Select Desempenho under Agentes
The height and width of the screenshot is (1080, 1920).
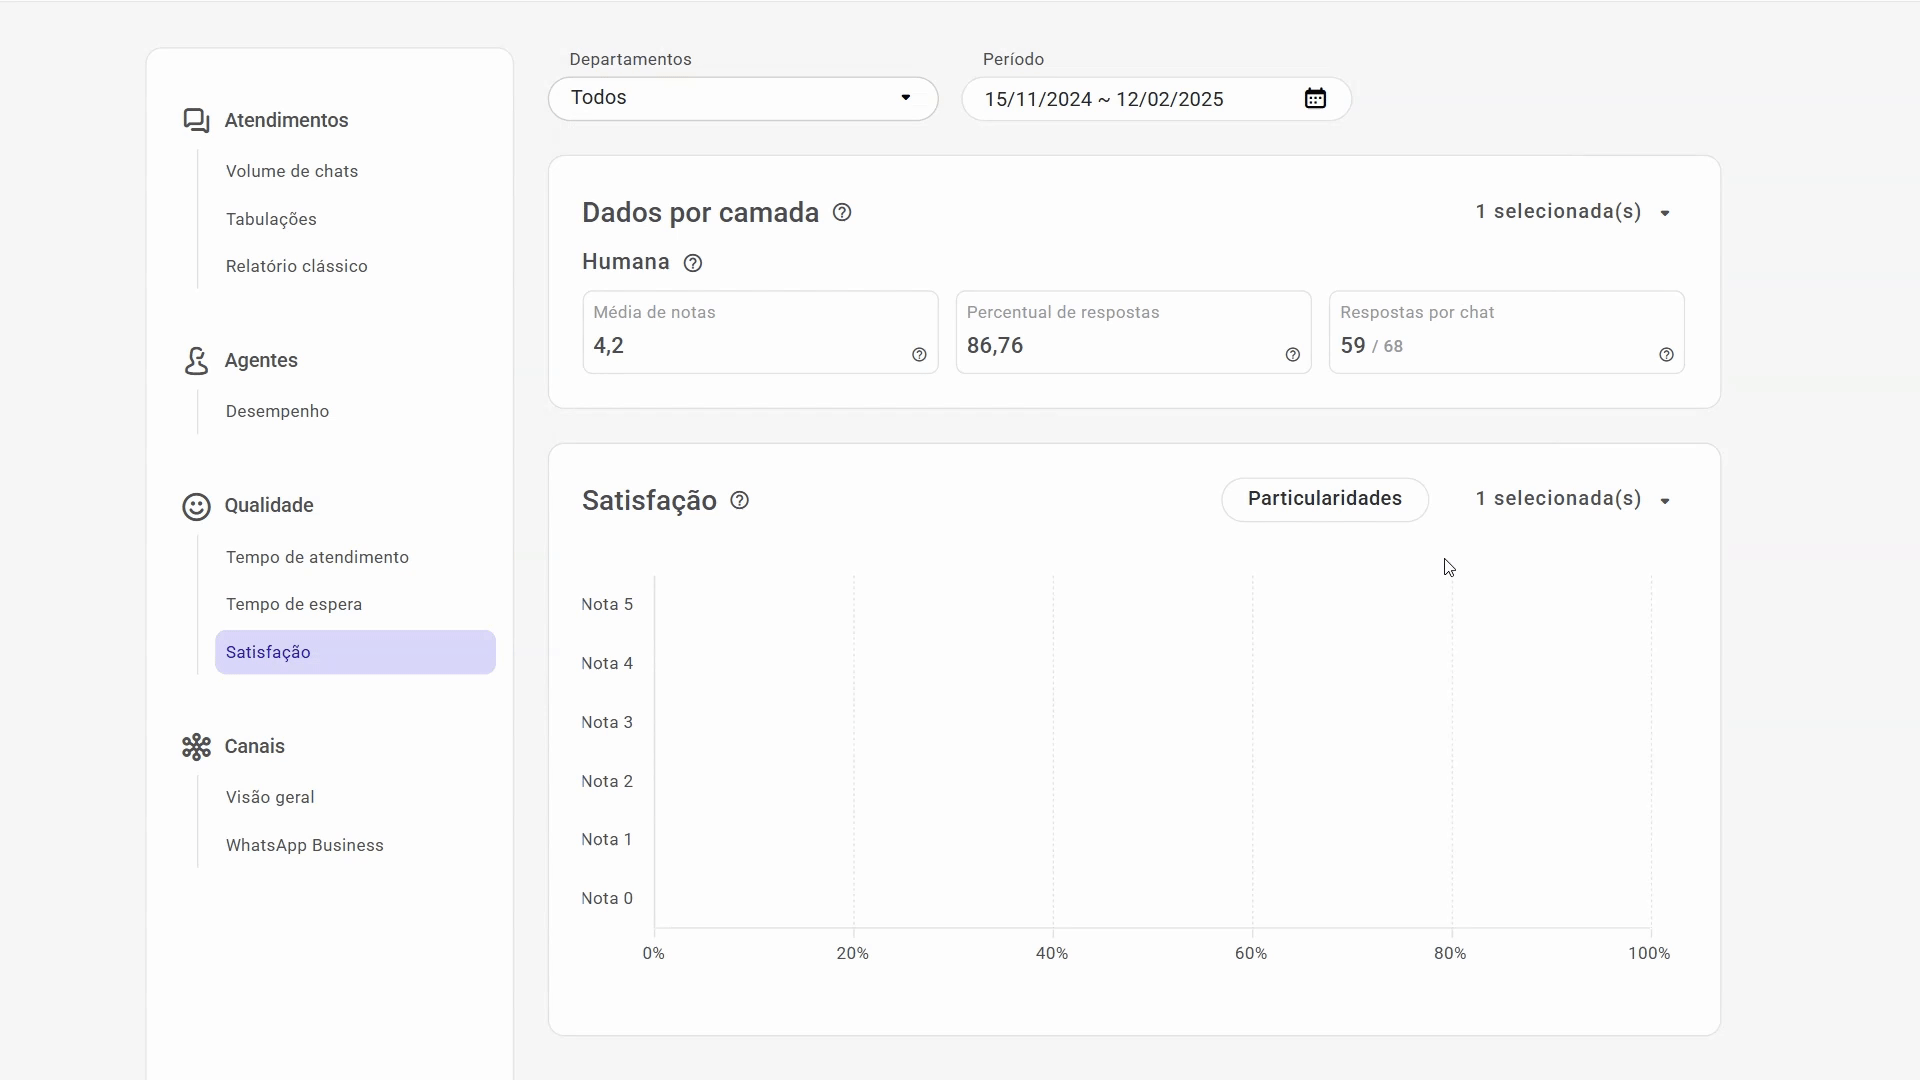pos(277,411)
